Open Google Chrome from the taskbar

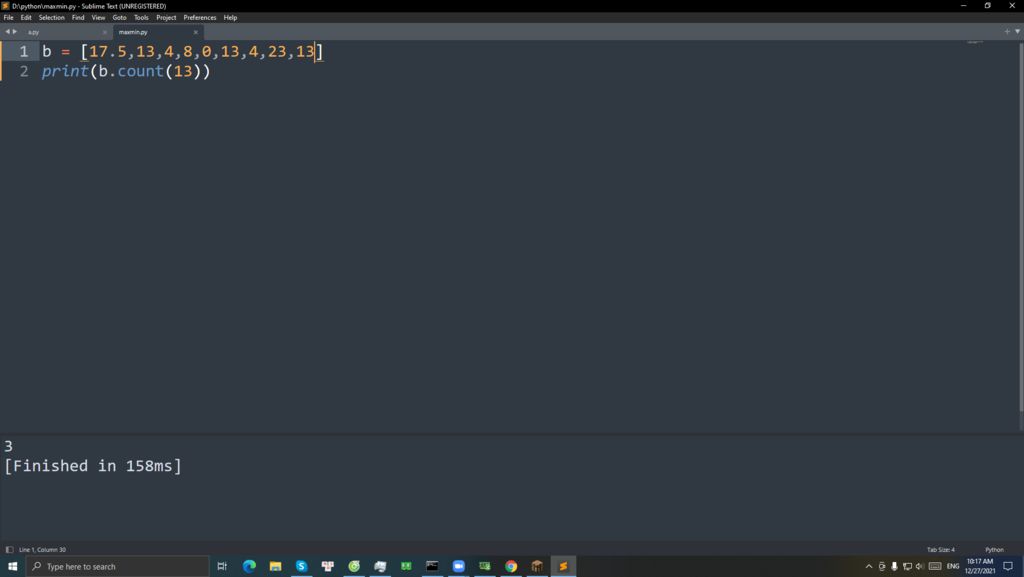tap(511, 566)
